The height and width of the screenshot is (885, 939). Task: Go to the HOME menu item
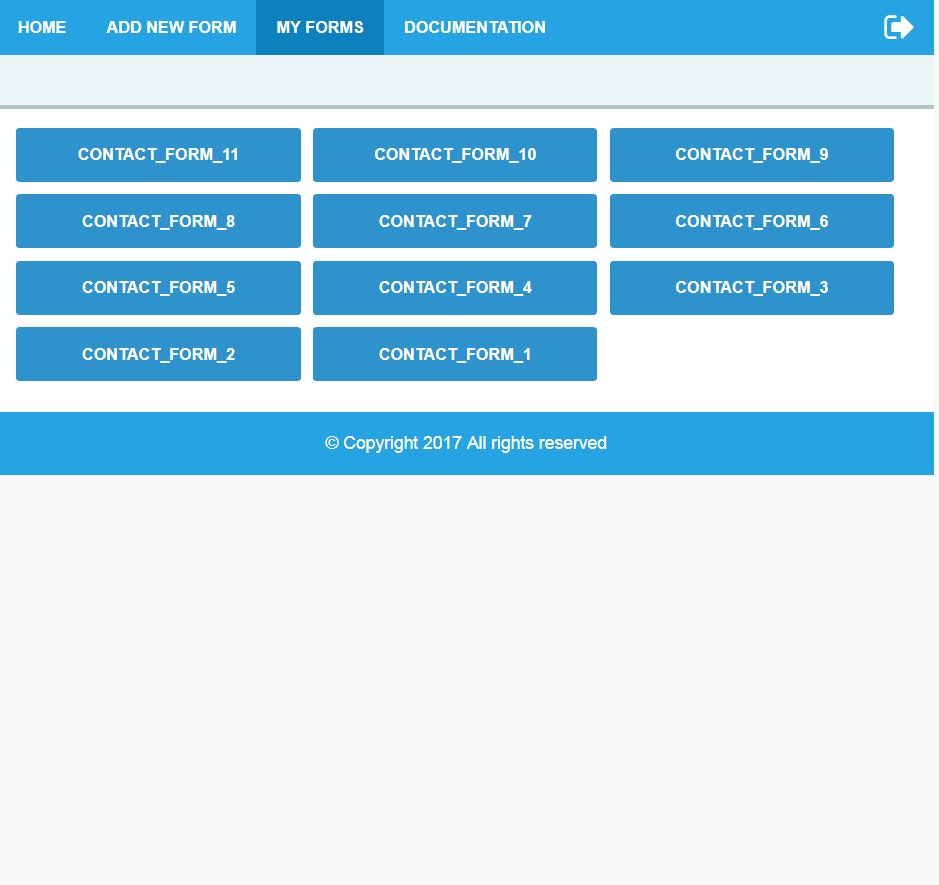(x=42, y=27)
